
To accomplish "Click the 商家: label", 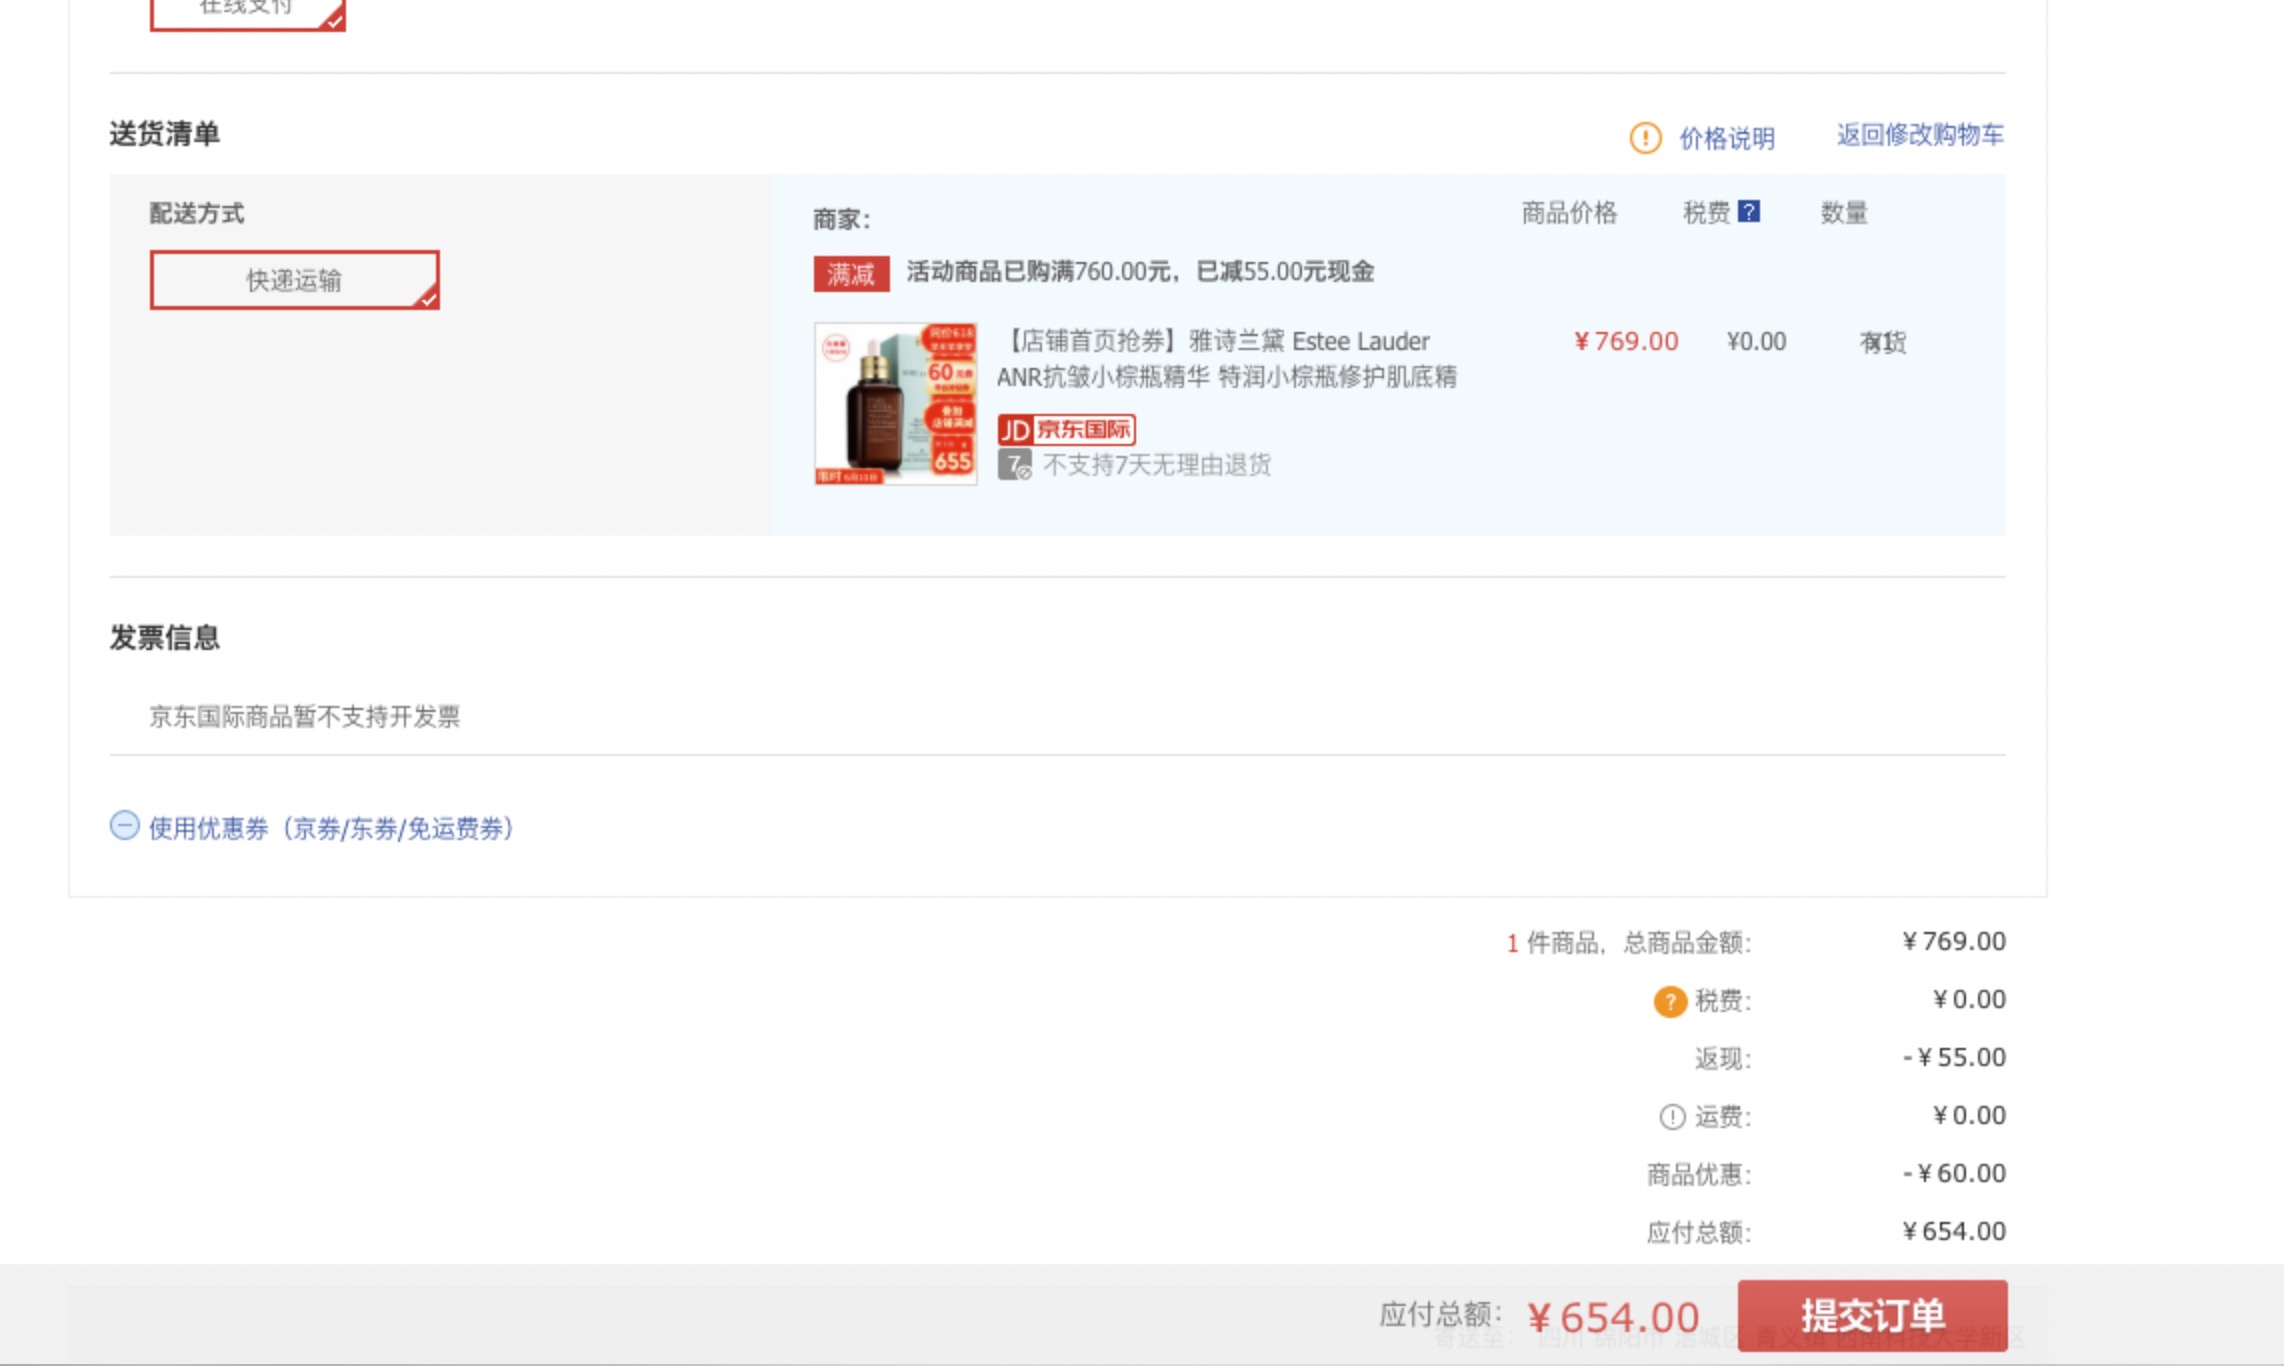I will 842,220.
